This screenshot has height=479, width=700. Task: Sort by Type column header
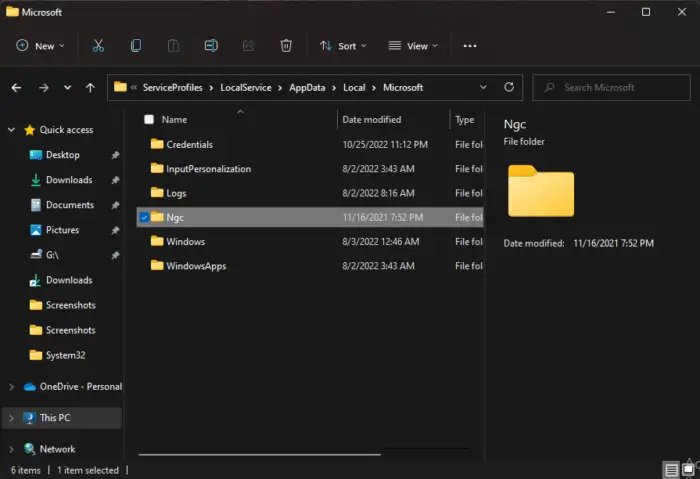coord(464,120)
